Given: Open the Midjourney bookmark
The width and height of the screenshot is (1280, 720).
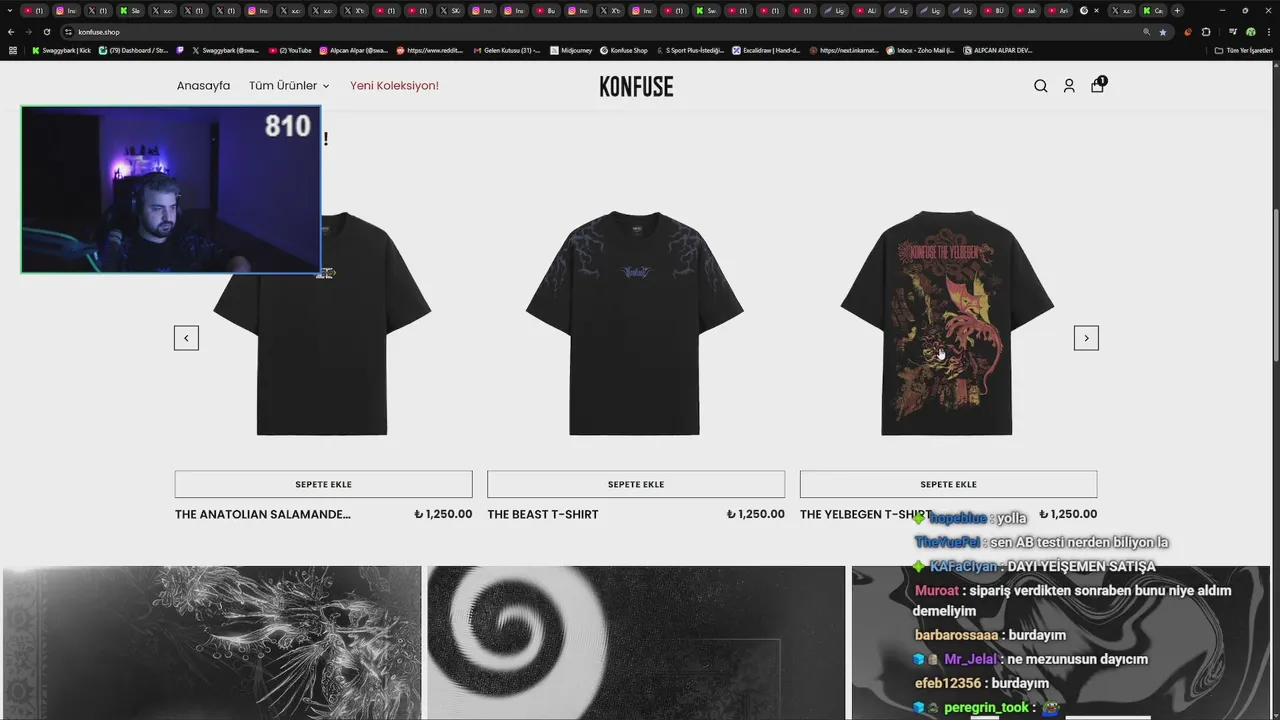Looking at the screenshot, I should 571,50.
